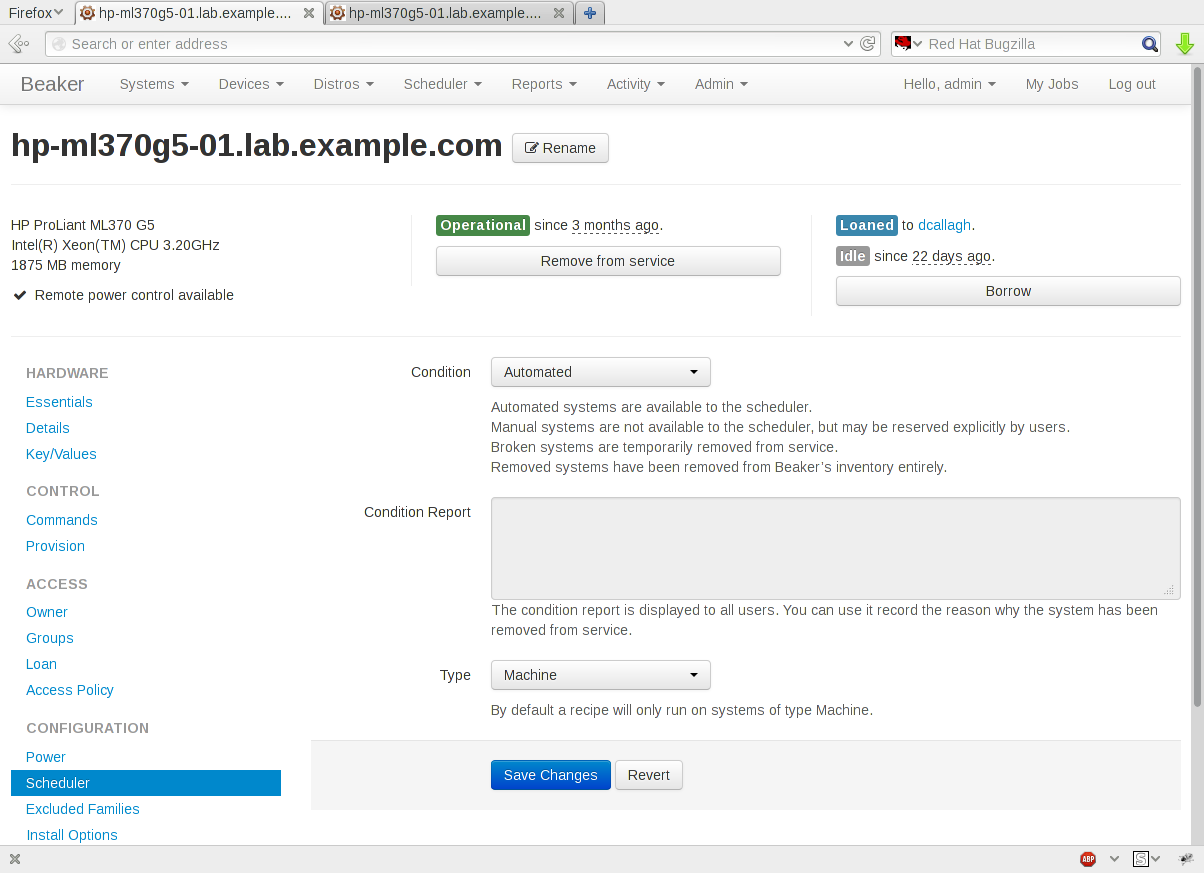Open a new tab with the plus icon
The image size is (1204, 873).
(x=590, y=13)
